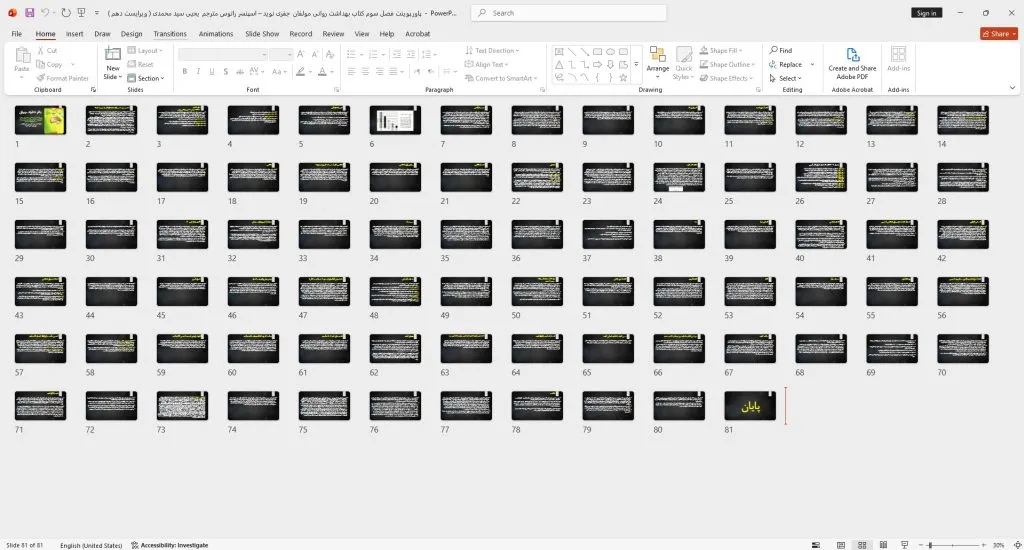Switch to the Slide Show tab

[262, 33]
